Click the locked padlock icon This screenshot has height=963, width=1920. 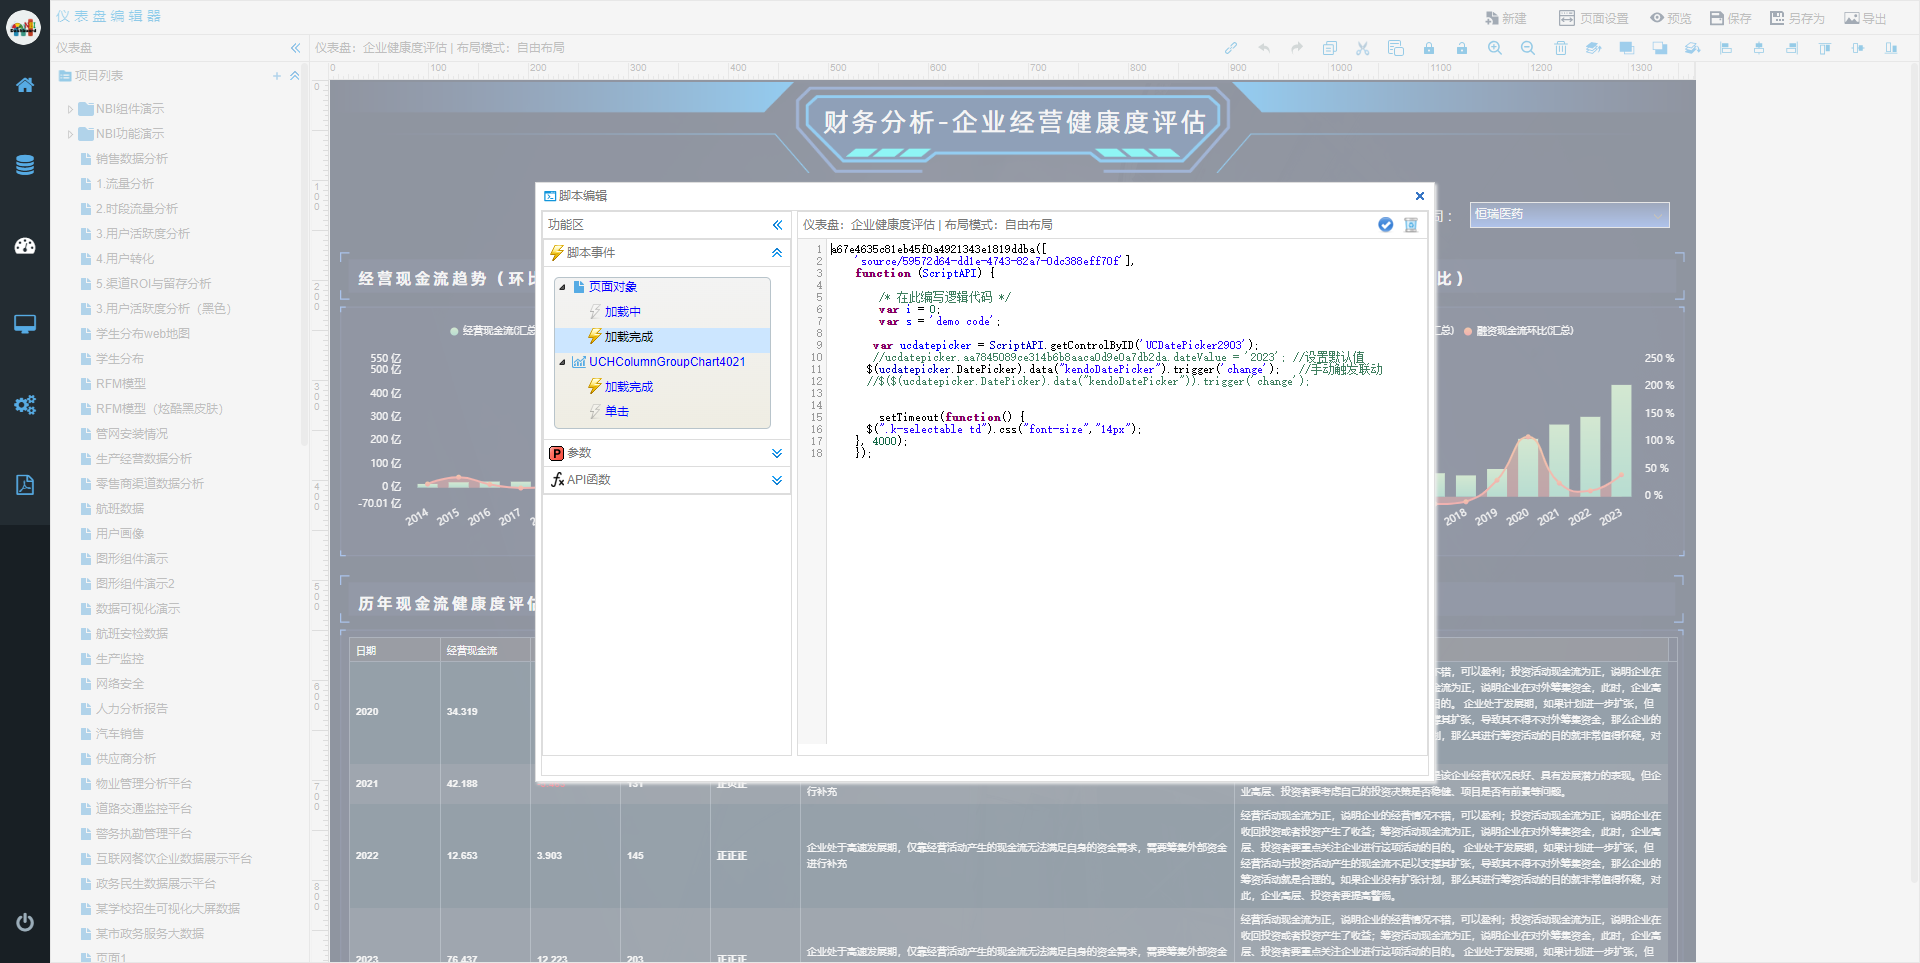point(1429,48)
